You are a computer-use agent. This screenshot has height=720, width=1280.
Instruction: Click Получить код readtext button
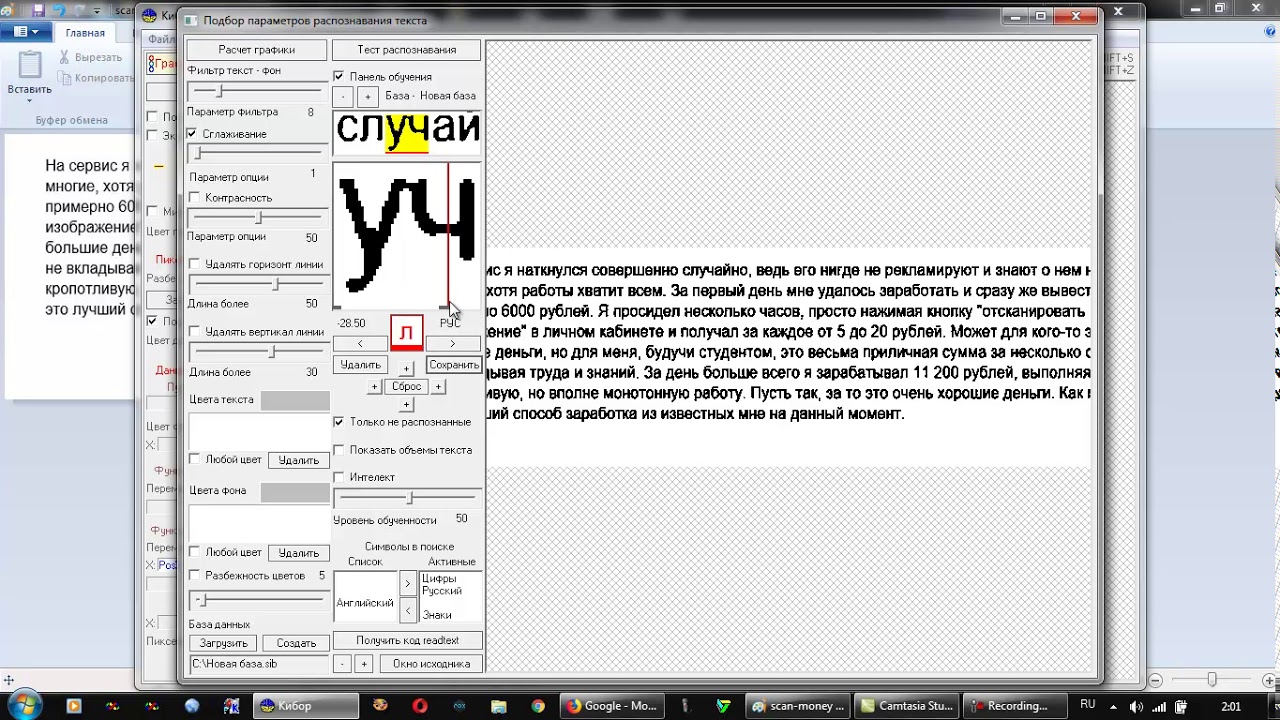[x=407, y=641]
